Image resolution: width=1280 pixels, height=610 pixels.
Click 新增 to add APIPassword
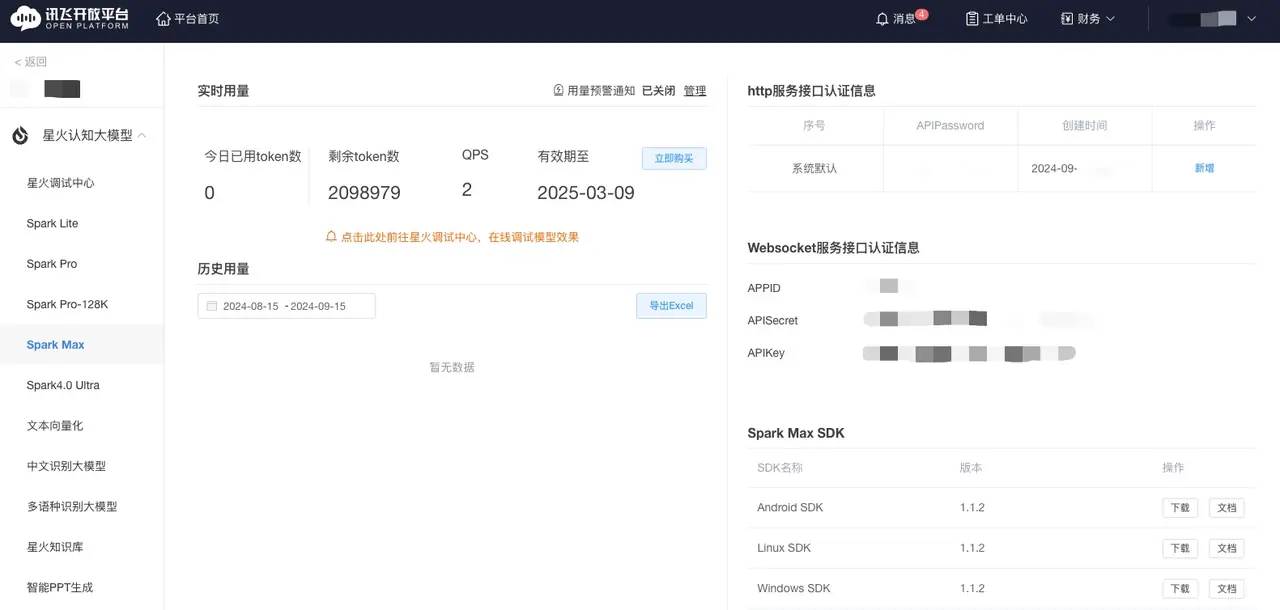1204,169
